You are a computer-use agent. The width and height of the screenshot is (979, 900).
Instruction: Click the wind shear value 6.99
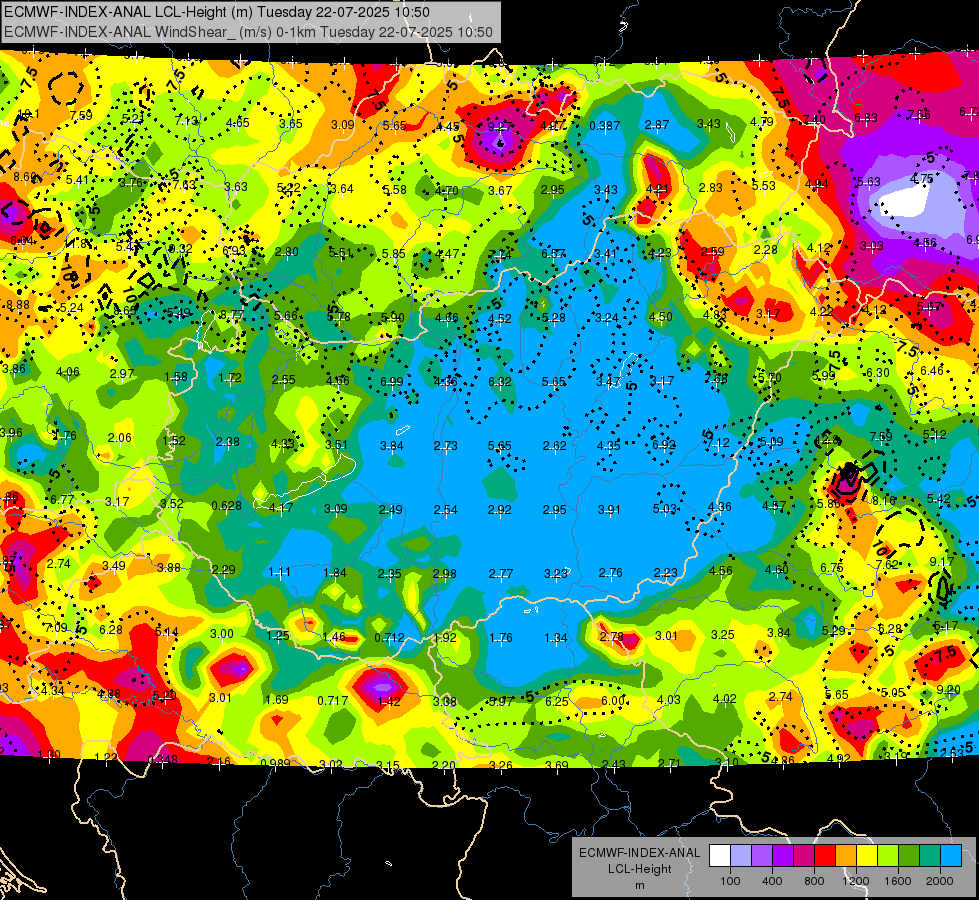(392, 382)
